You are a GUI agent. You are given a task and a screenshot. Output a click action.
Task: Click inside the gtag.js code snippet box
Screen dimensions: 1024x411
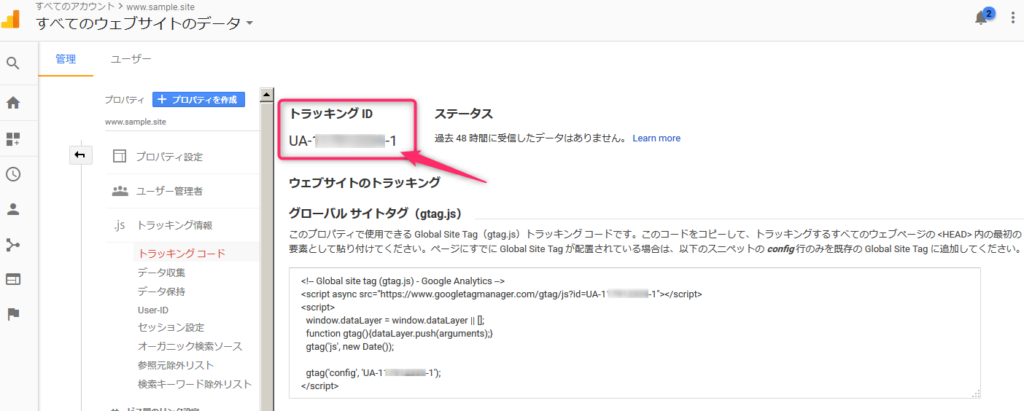(634, 333)
